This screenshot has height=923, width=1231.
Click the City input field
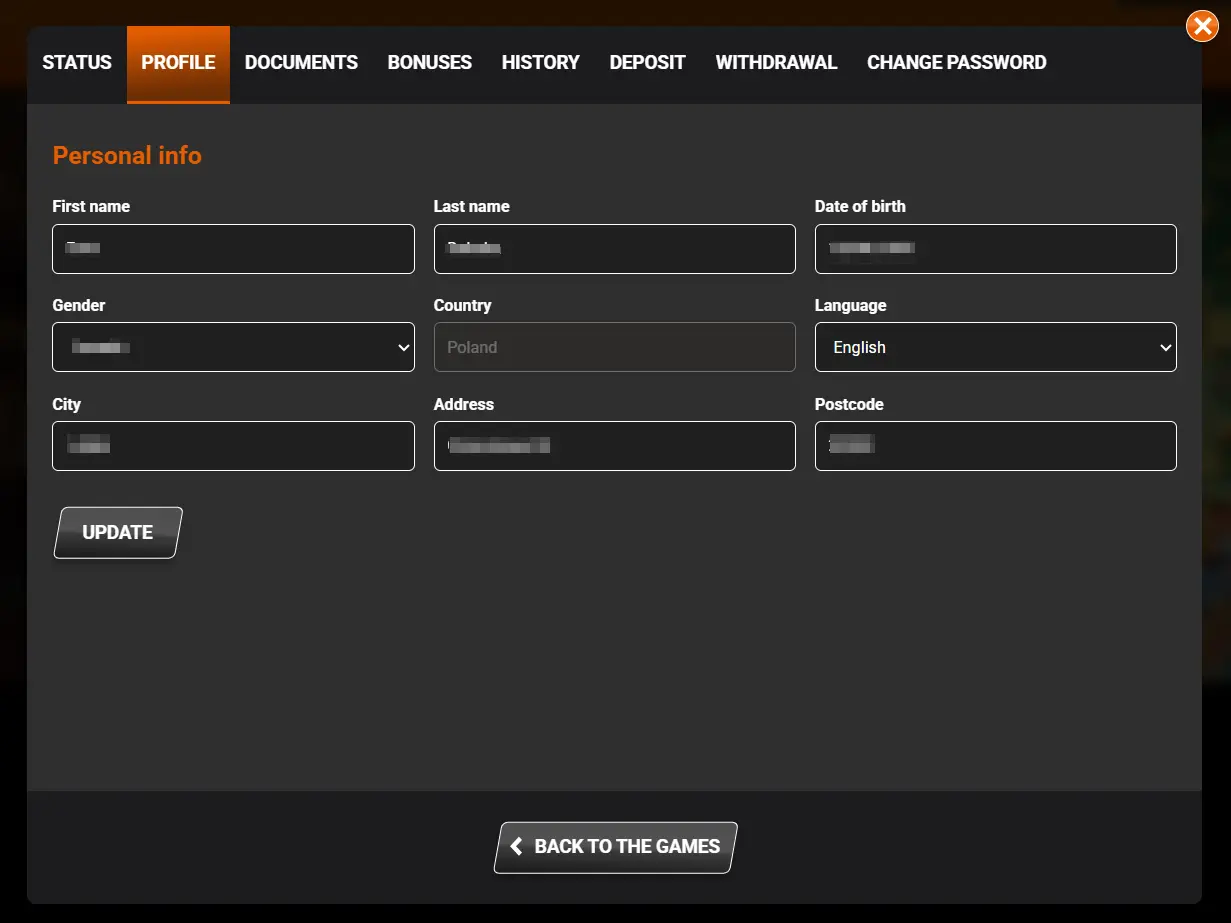[233, 446]
